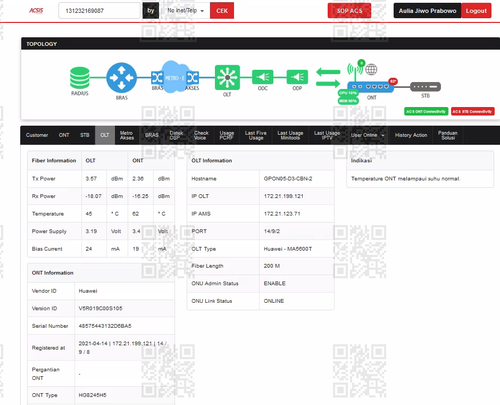Click the small BRAS switch icon left of Metro-E cloud
The image size is (500, 405).
[x=157, y=78]
